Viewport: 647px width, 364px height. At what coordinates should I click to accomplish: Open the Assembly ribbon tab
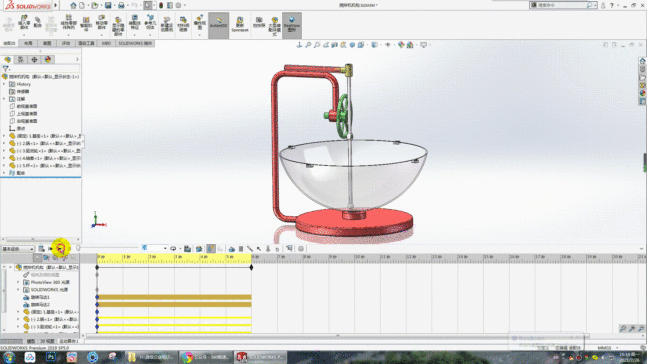click(x=9, y=43)
